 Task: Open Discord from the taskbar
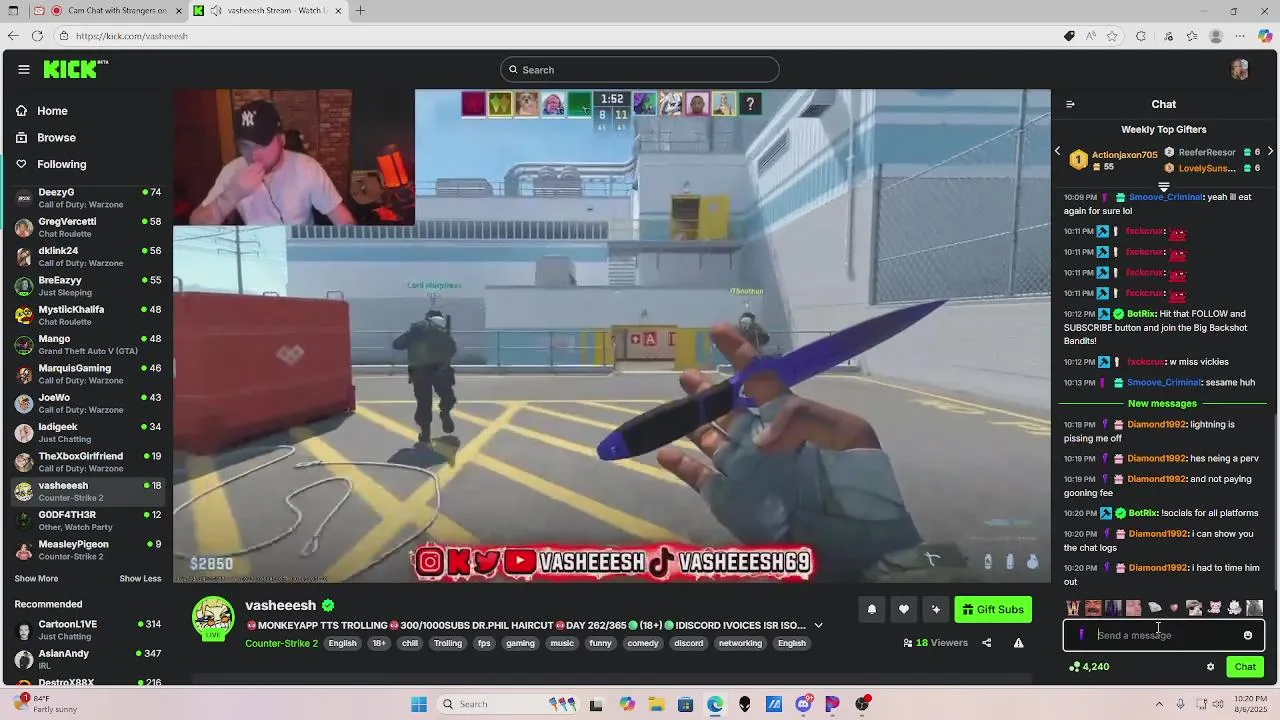coord(804,704)
